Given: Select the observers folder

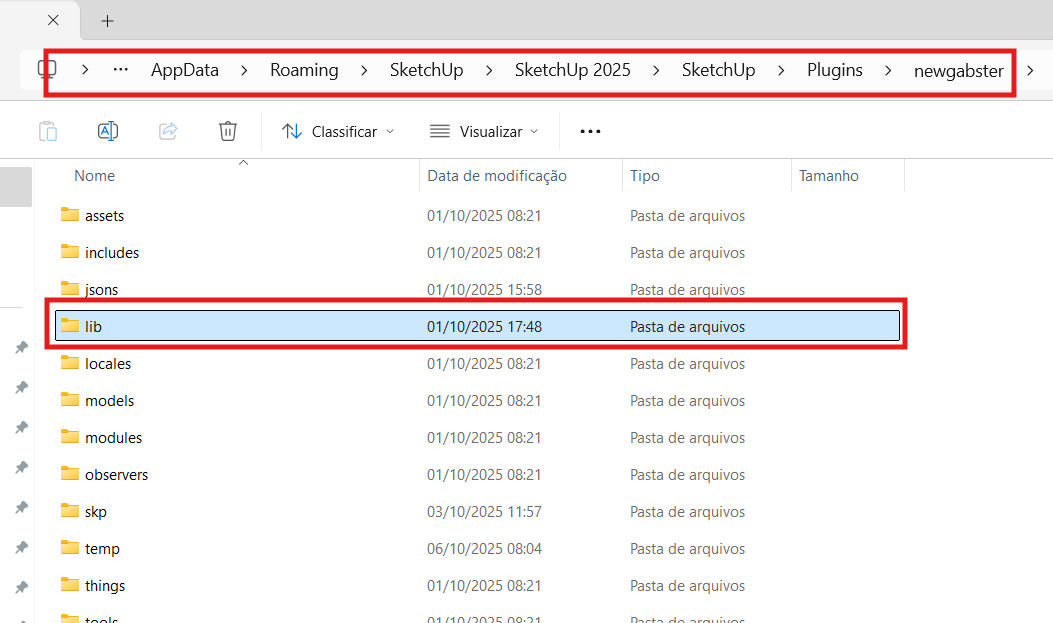Looking at the screenshot, I should click(117, 474).
